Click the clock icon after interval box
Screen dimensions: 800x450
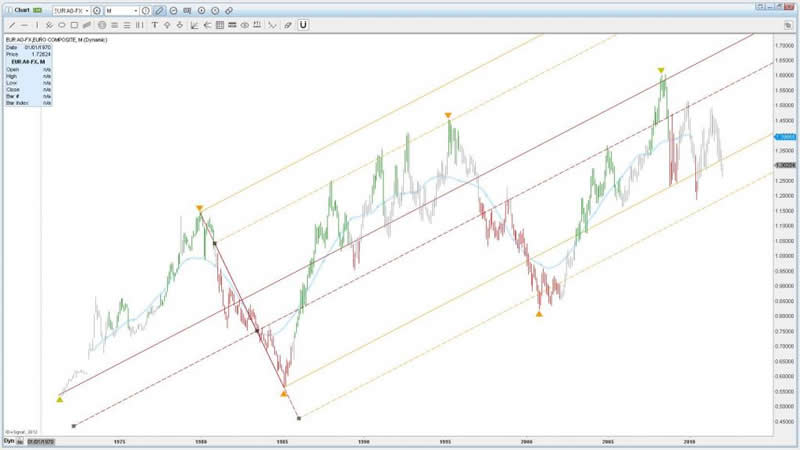146,10
